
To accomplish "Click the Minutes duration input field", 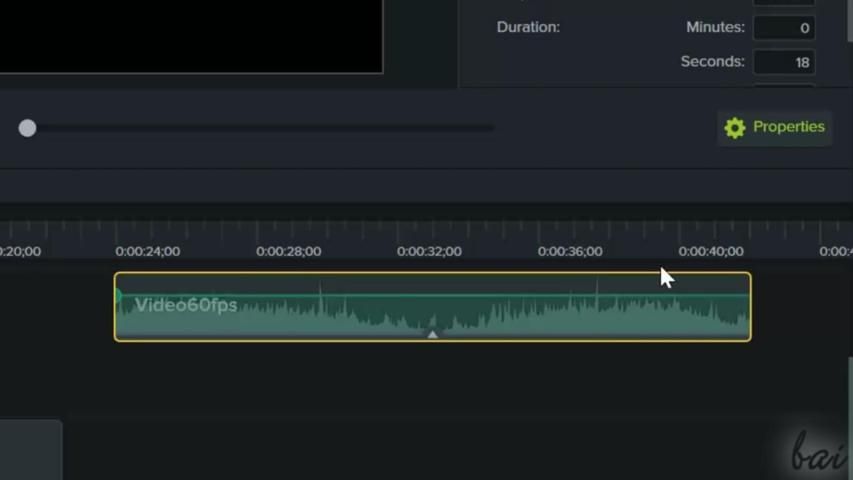I will 783,28.
